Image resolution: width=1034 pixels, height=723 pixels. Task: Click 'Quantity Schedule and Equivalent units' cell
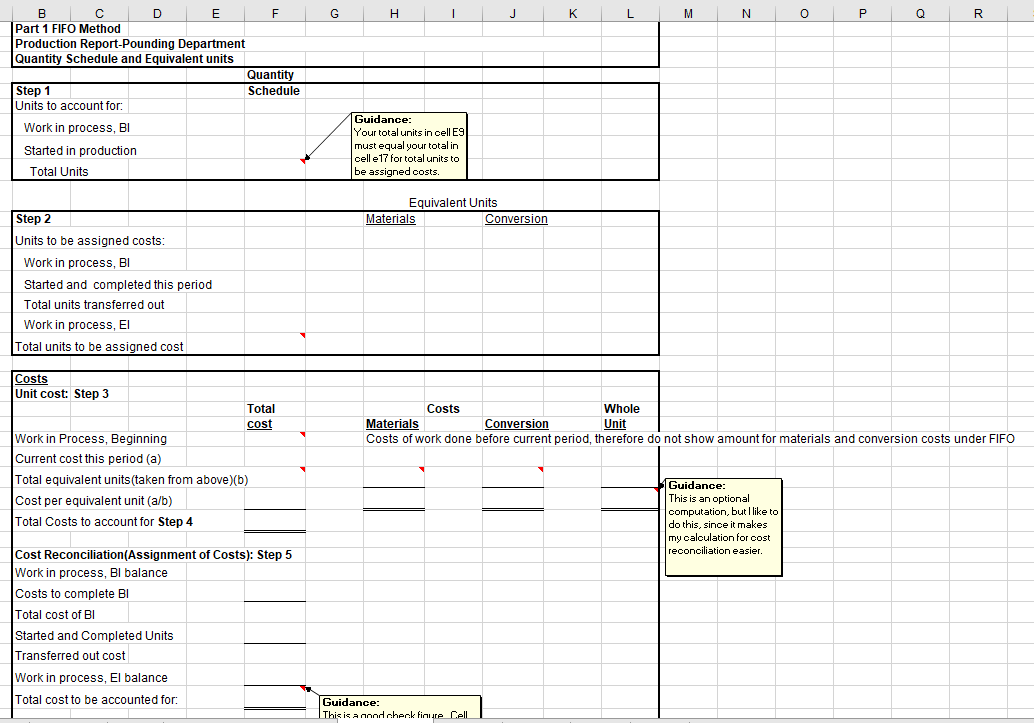point(124,59)
